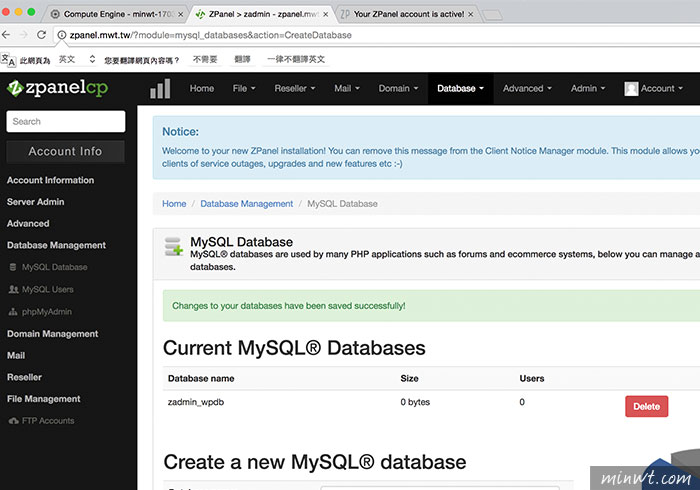Open phpMyAdmin in sidebar
The width and height of the screenshot is (700, 490).
click(47, 311)
